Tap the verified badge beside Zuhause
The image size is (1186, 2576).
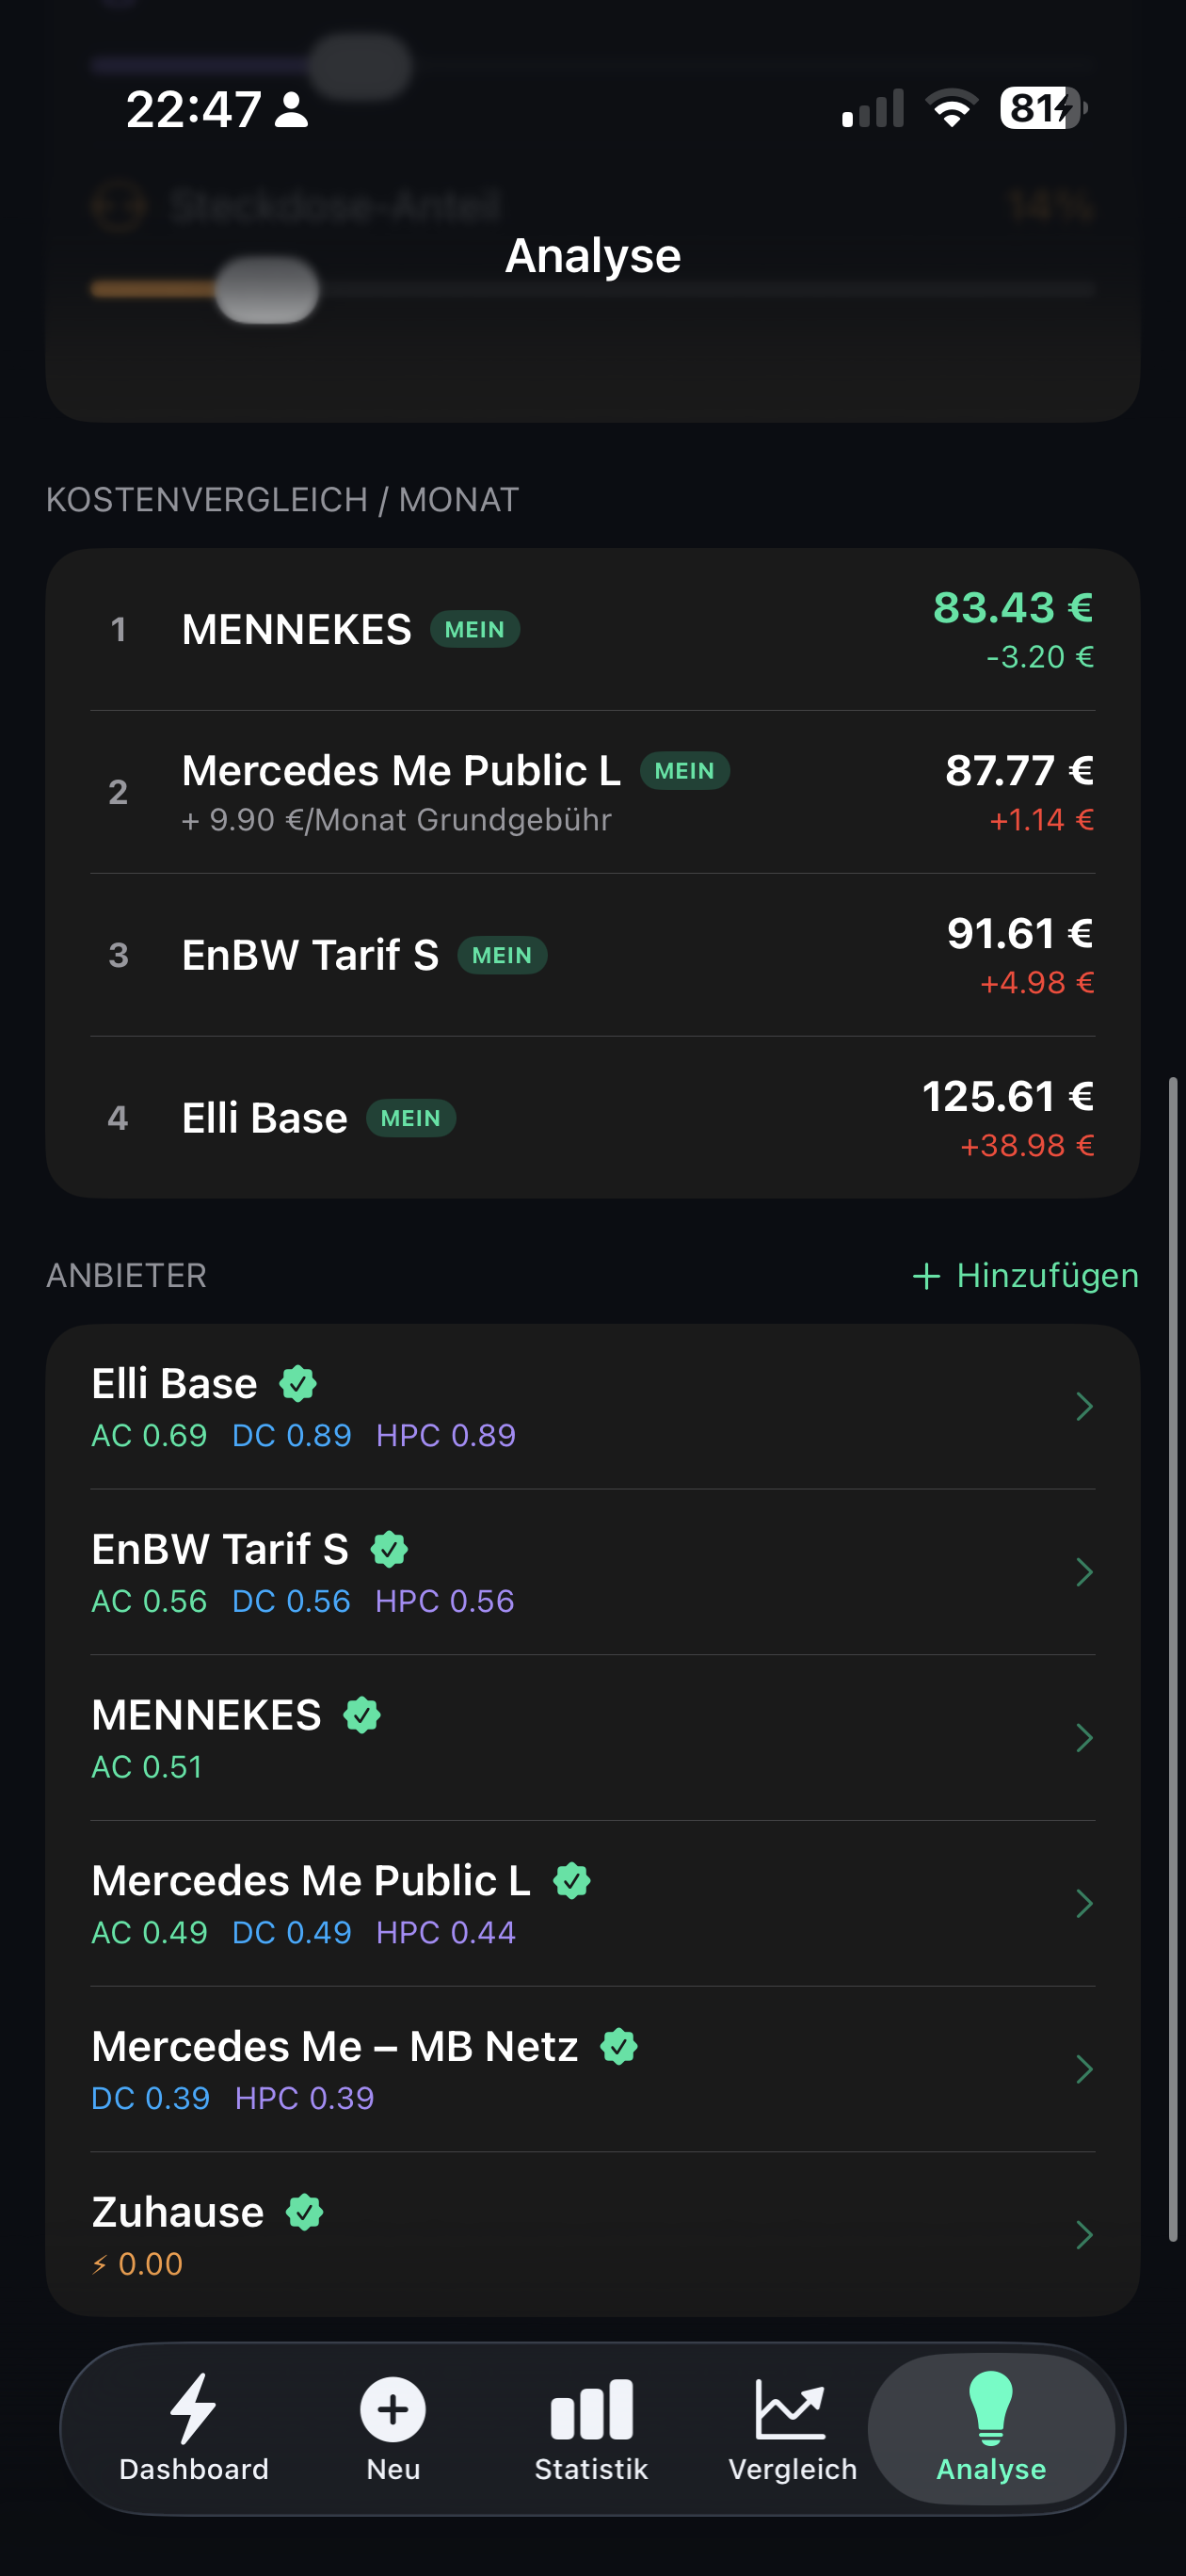coord(305,2212)
